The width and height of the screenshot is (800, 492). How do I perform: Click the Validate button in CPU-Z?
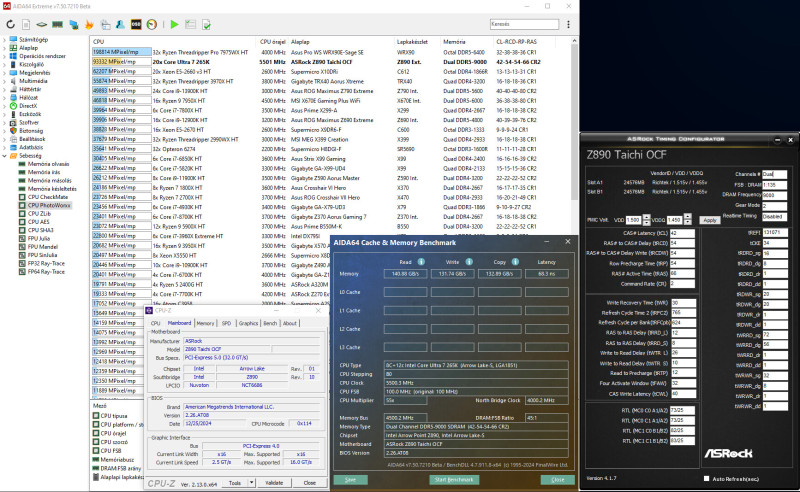(x=274, y=481)
